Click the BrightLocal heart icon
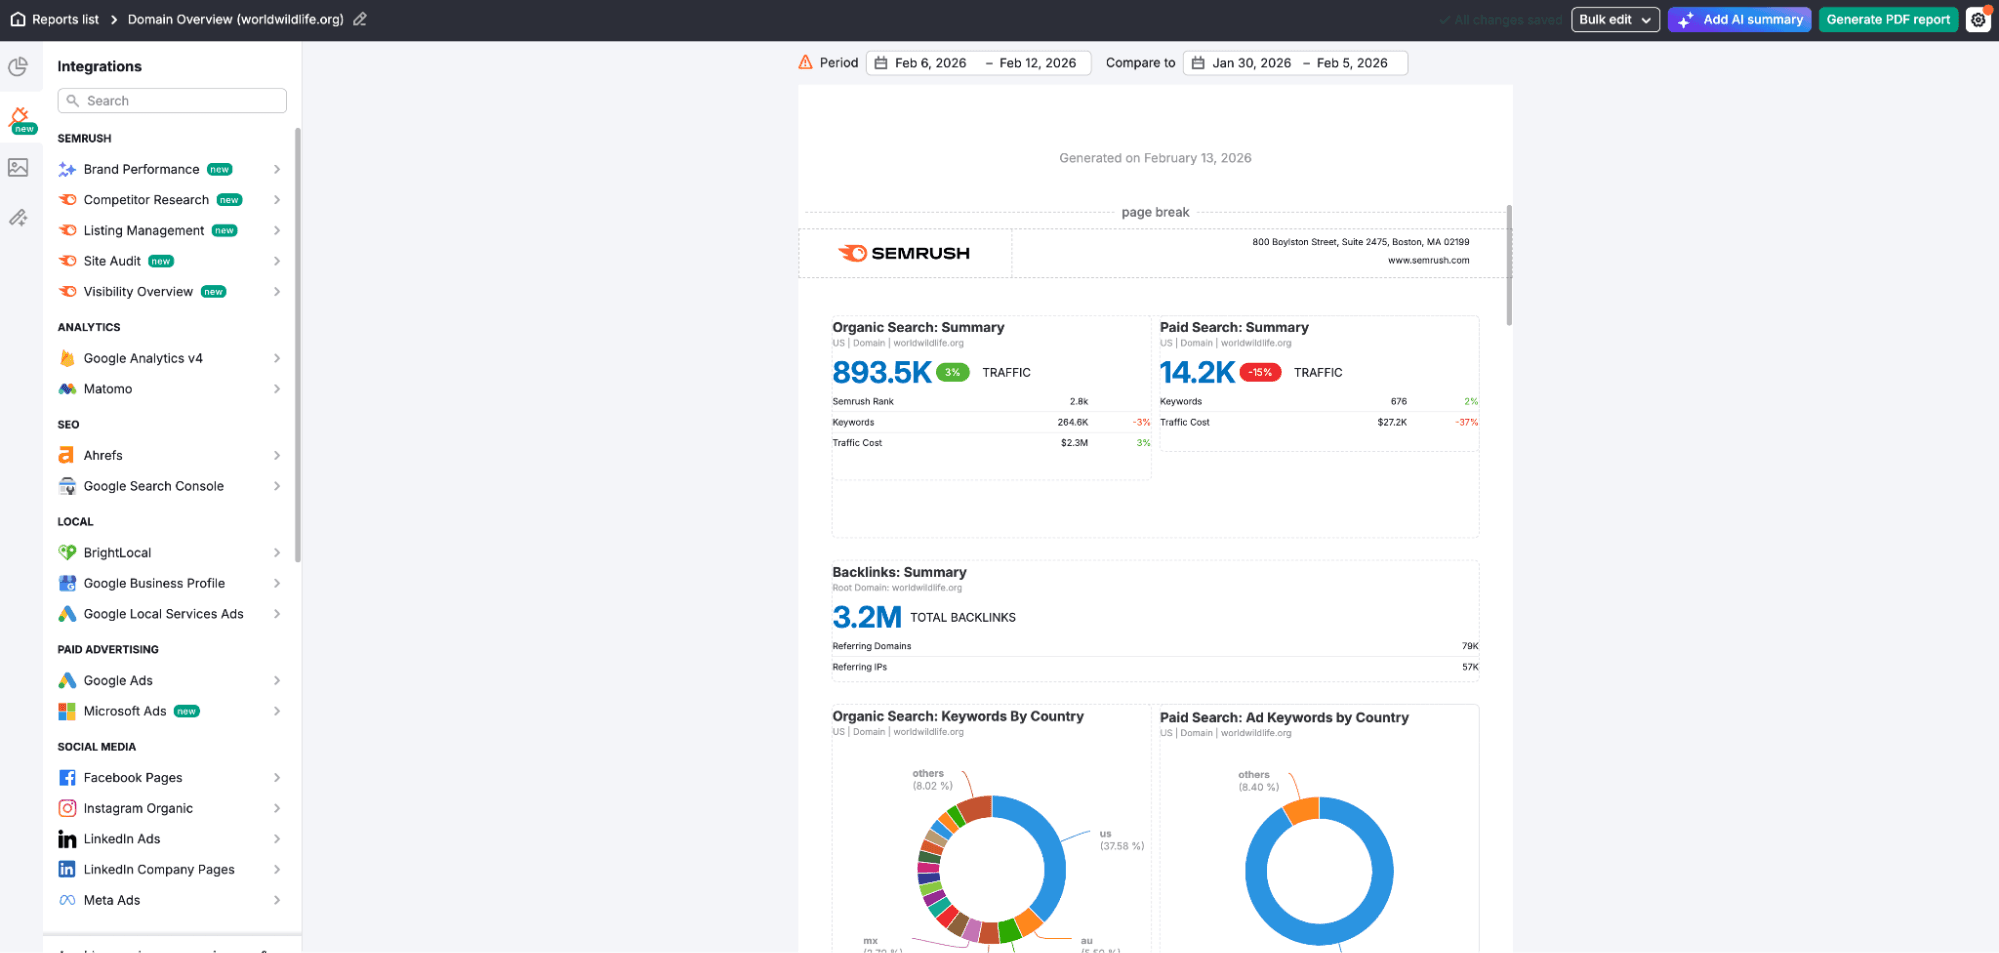The width and height of the screenshot is (1999, 953). (67, 552)
